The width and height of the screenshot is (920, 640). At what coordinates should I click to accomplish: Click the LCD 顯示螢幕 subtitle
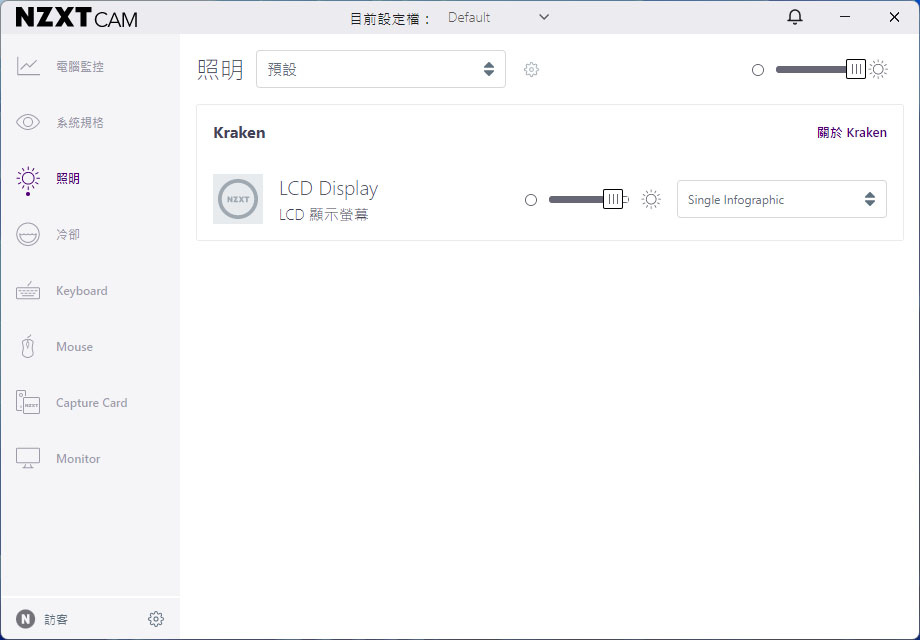pyautogui.click(x=324, y=215)
